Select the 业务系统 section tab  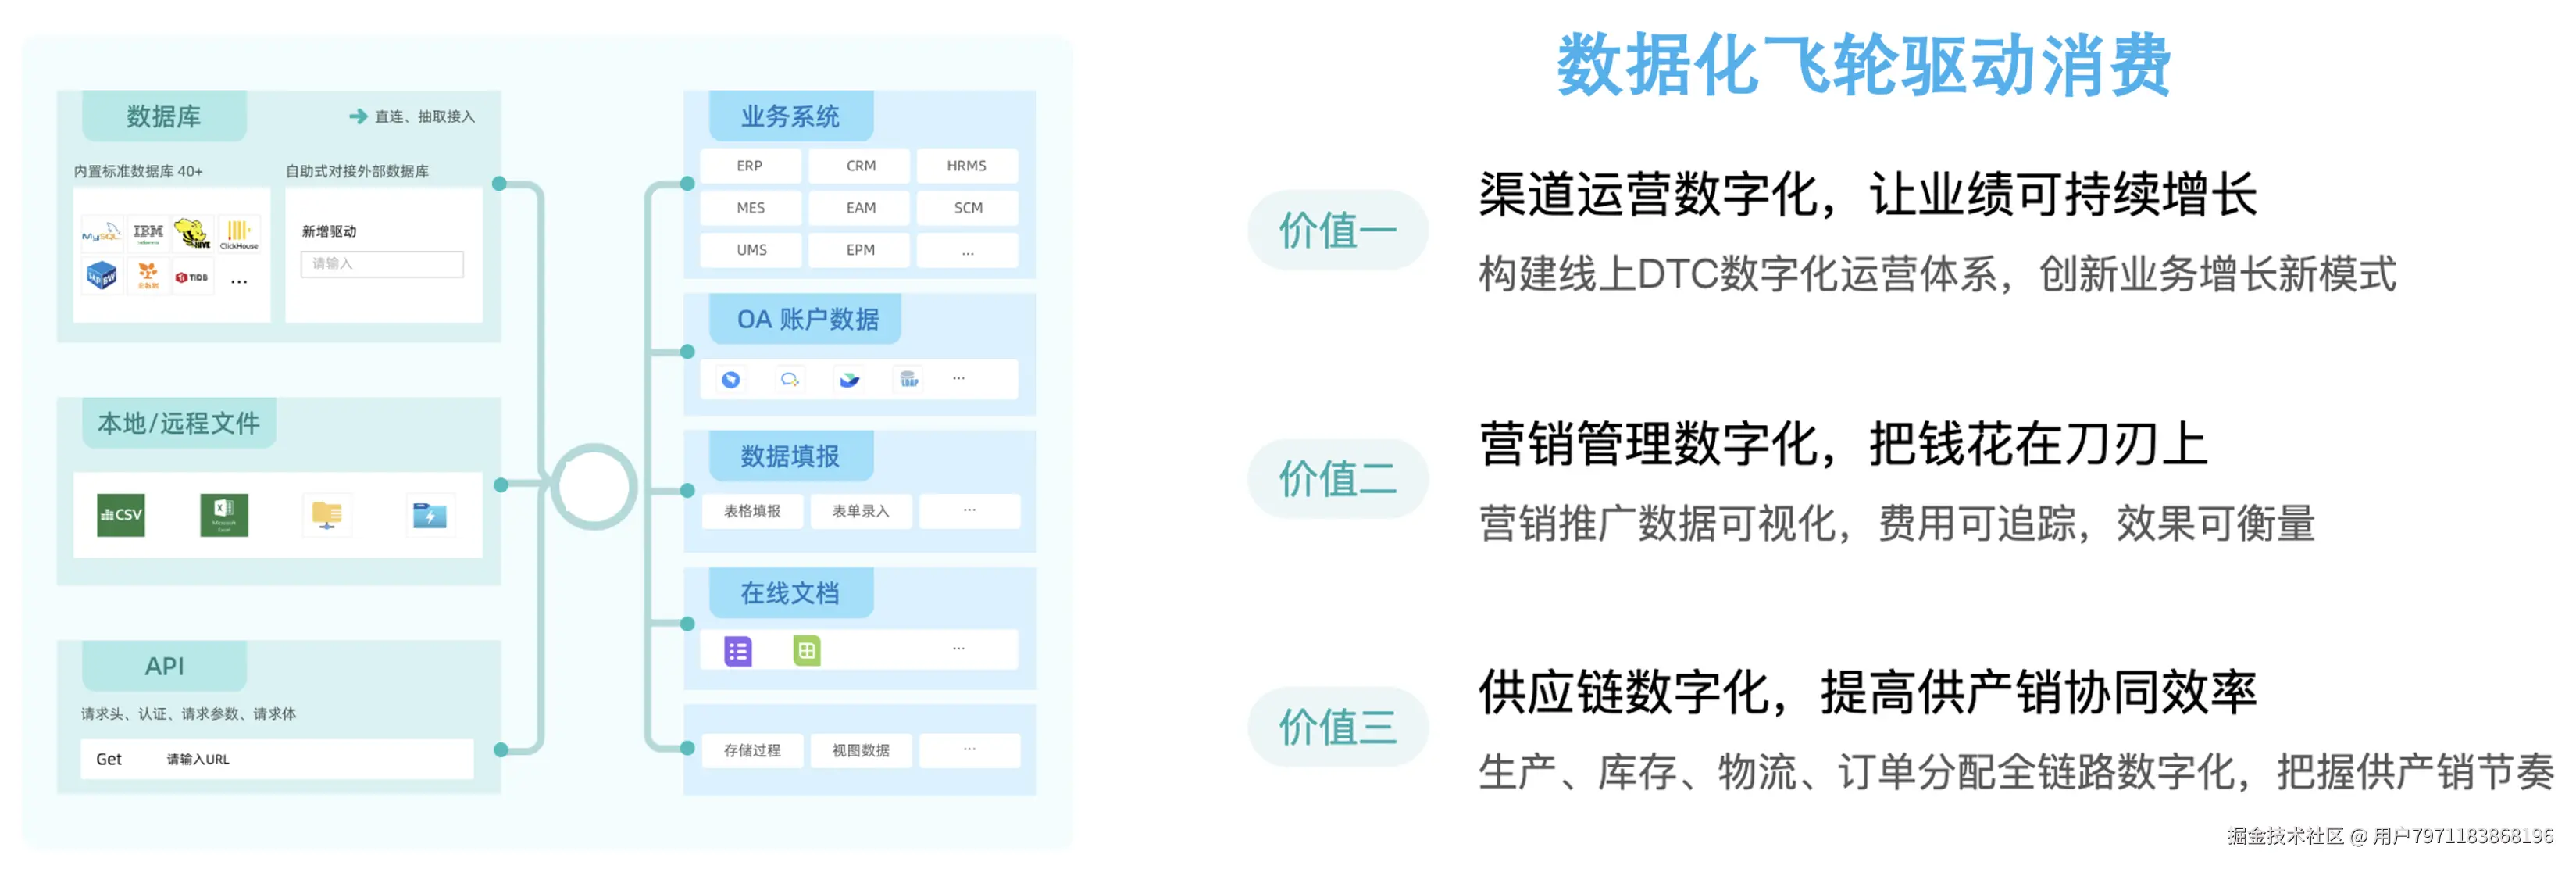point(790,116)
